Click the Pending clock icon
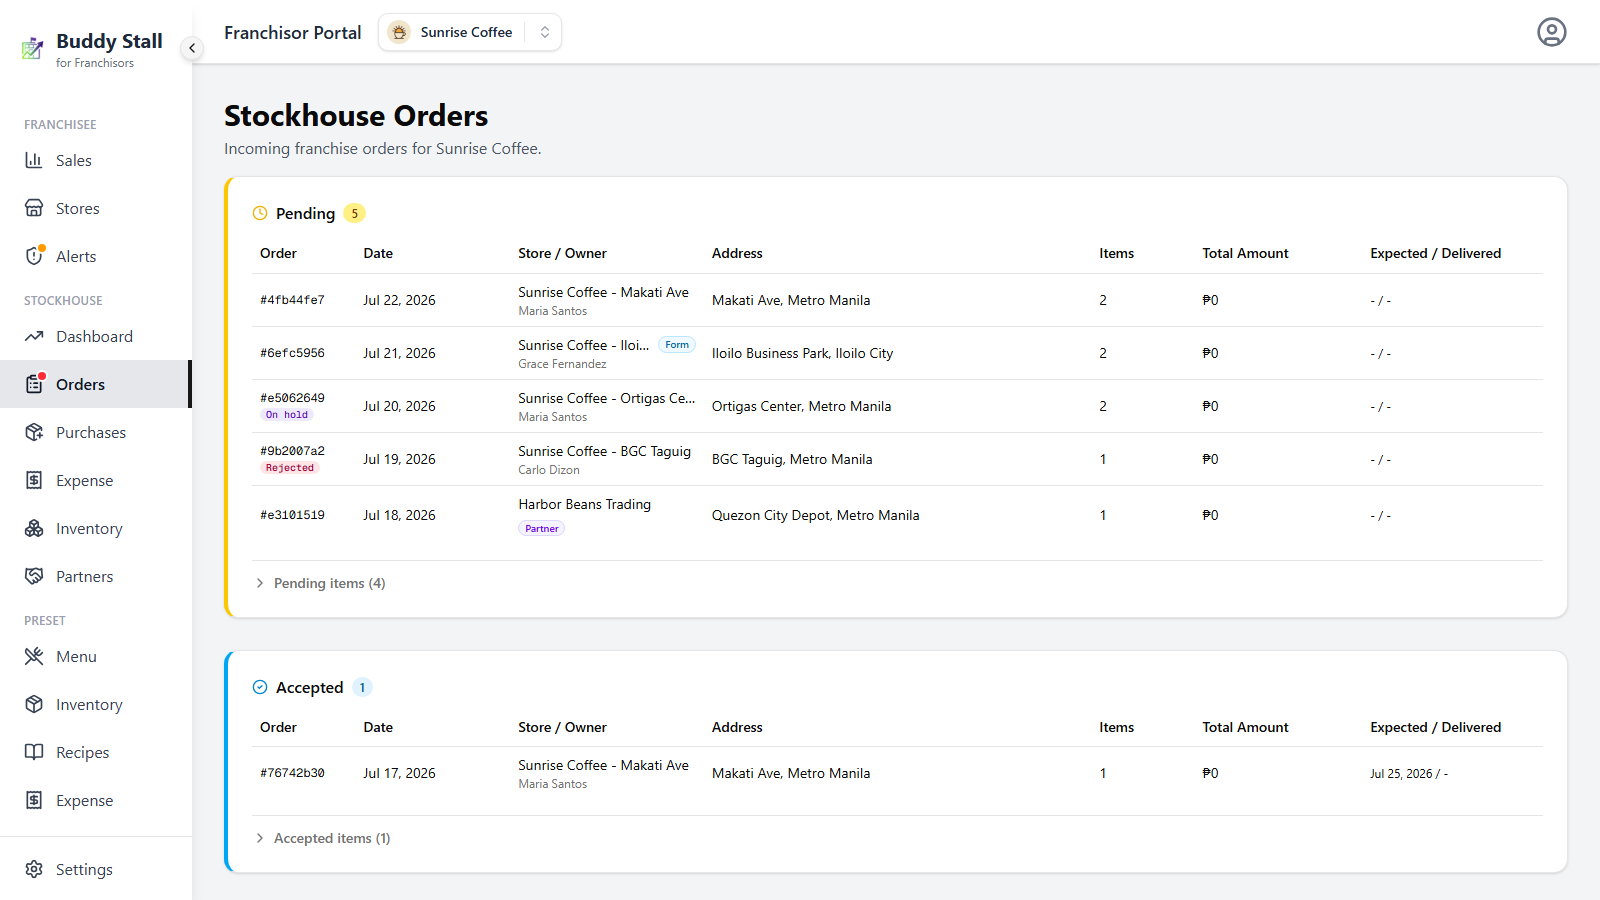The image size is (1600, 900). click(260, 213)
